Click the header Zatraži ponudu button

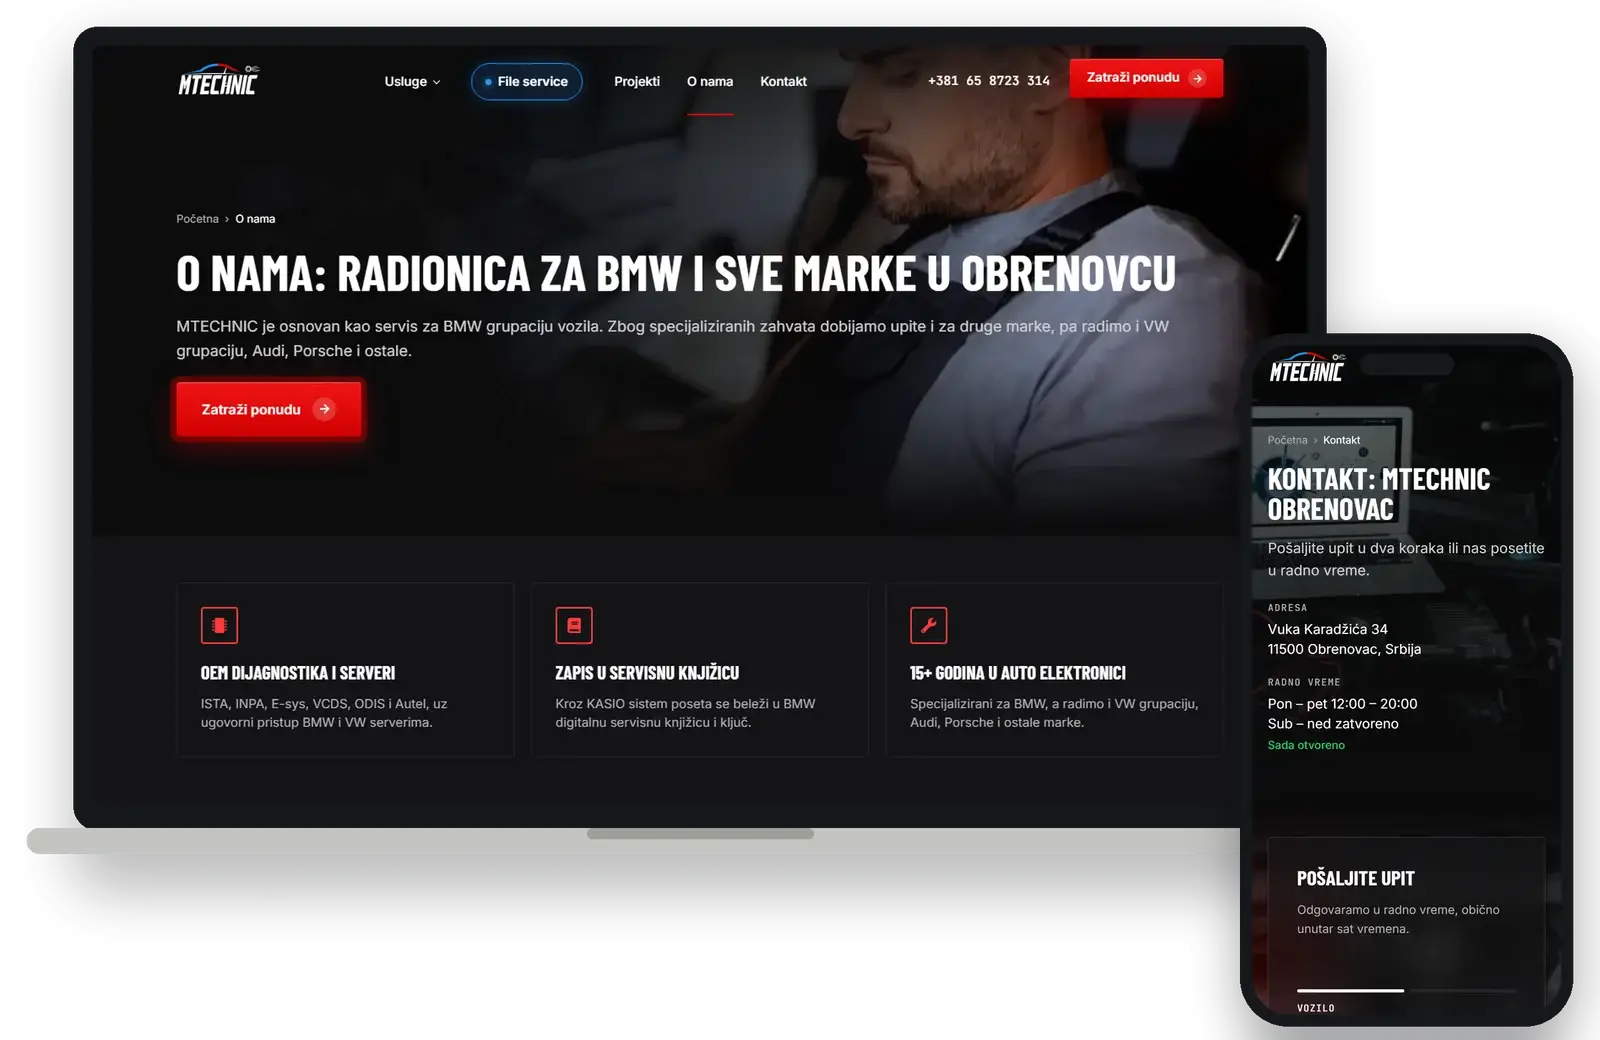(1146, 78)
